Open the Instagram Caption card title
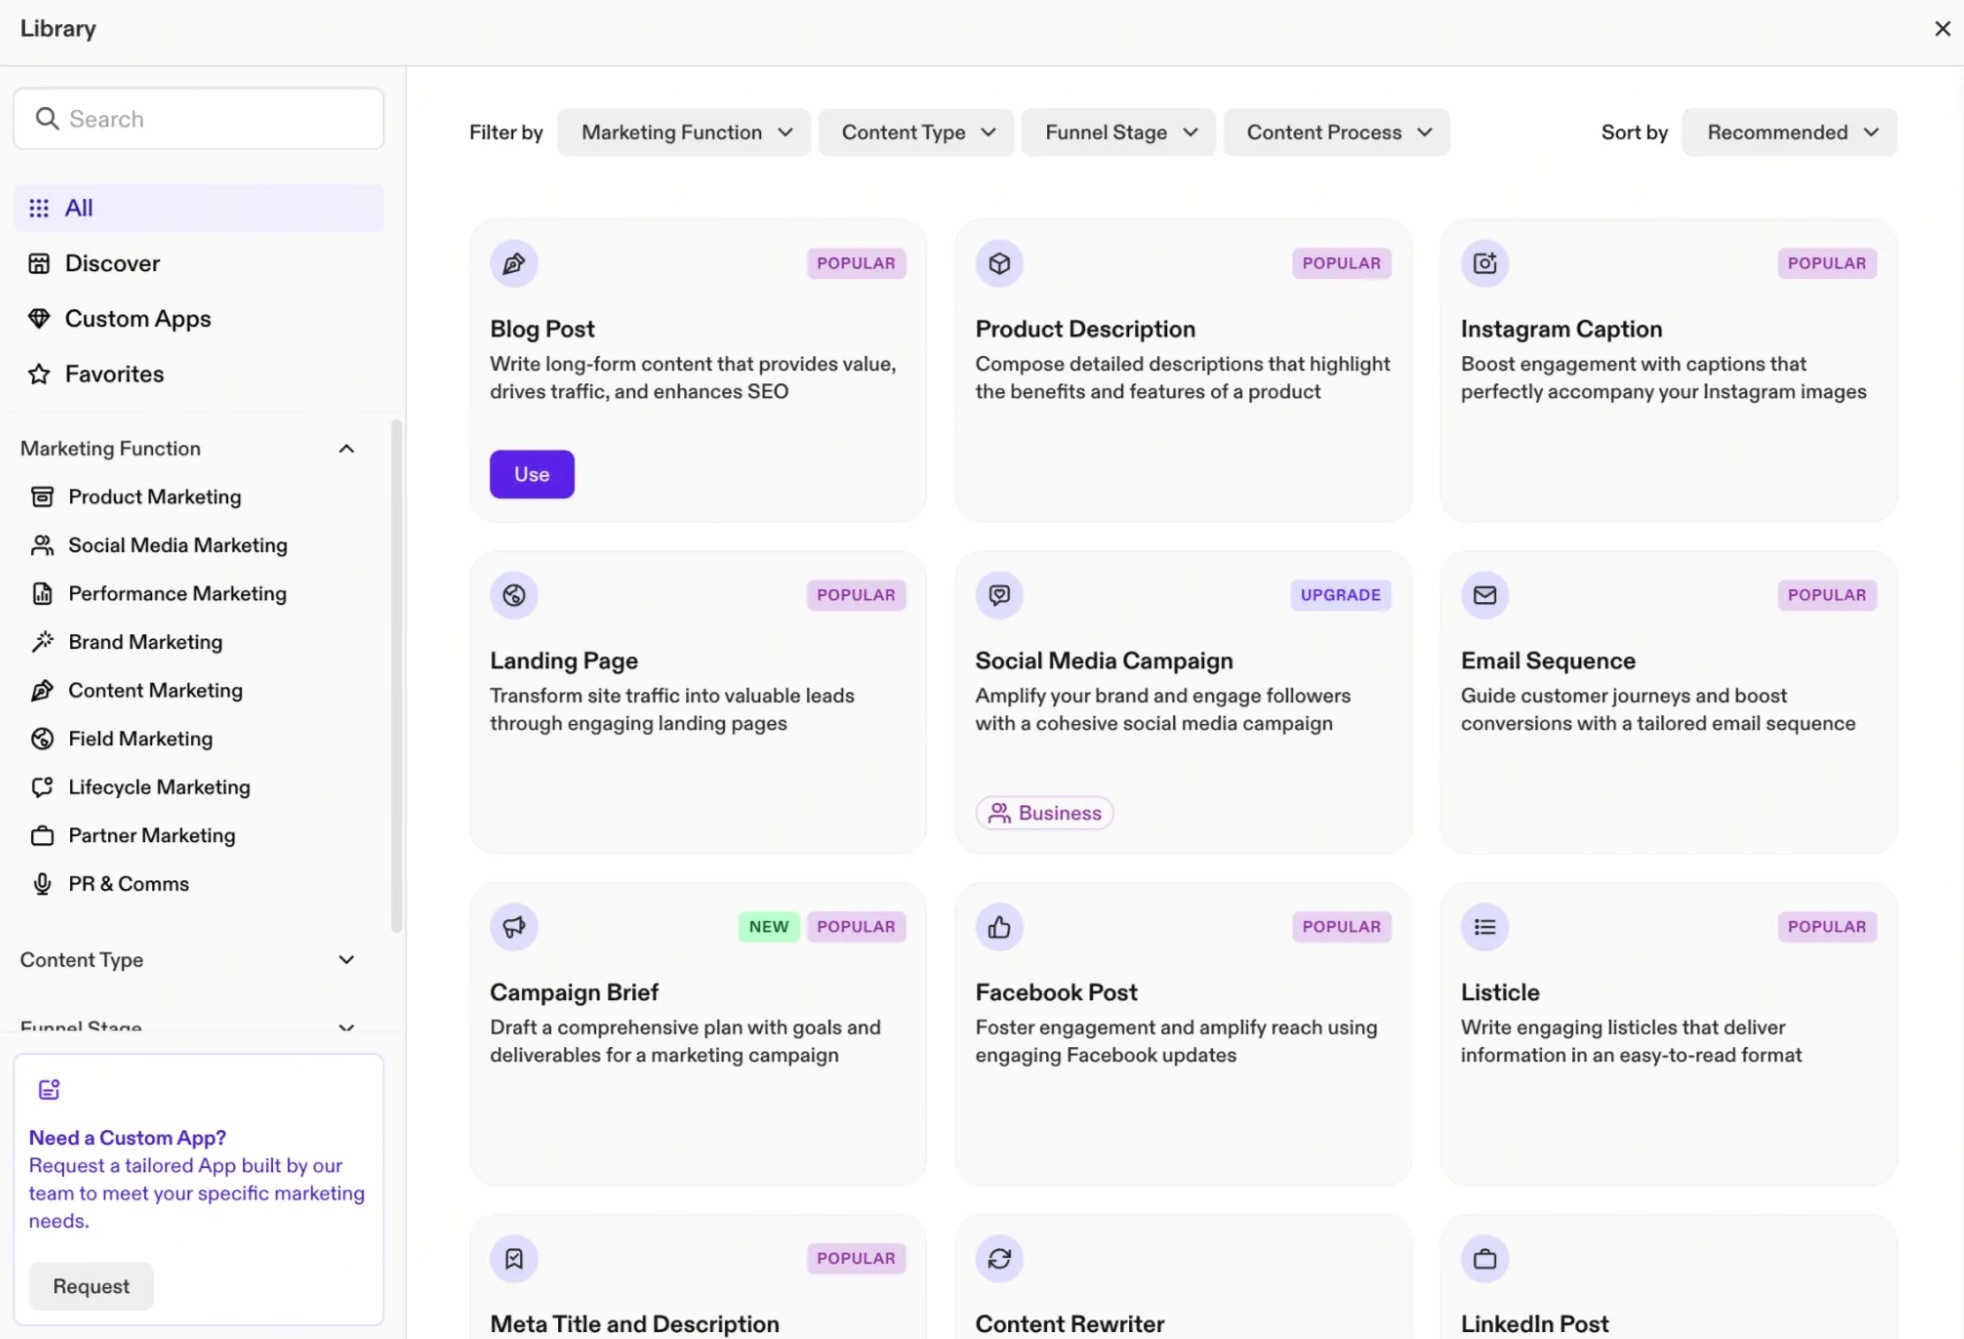 coord(1561,329)
